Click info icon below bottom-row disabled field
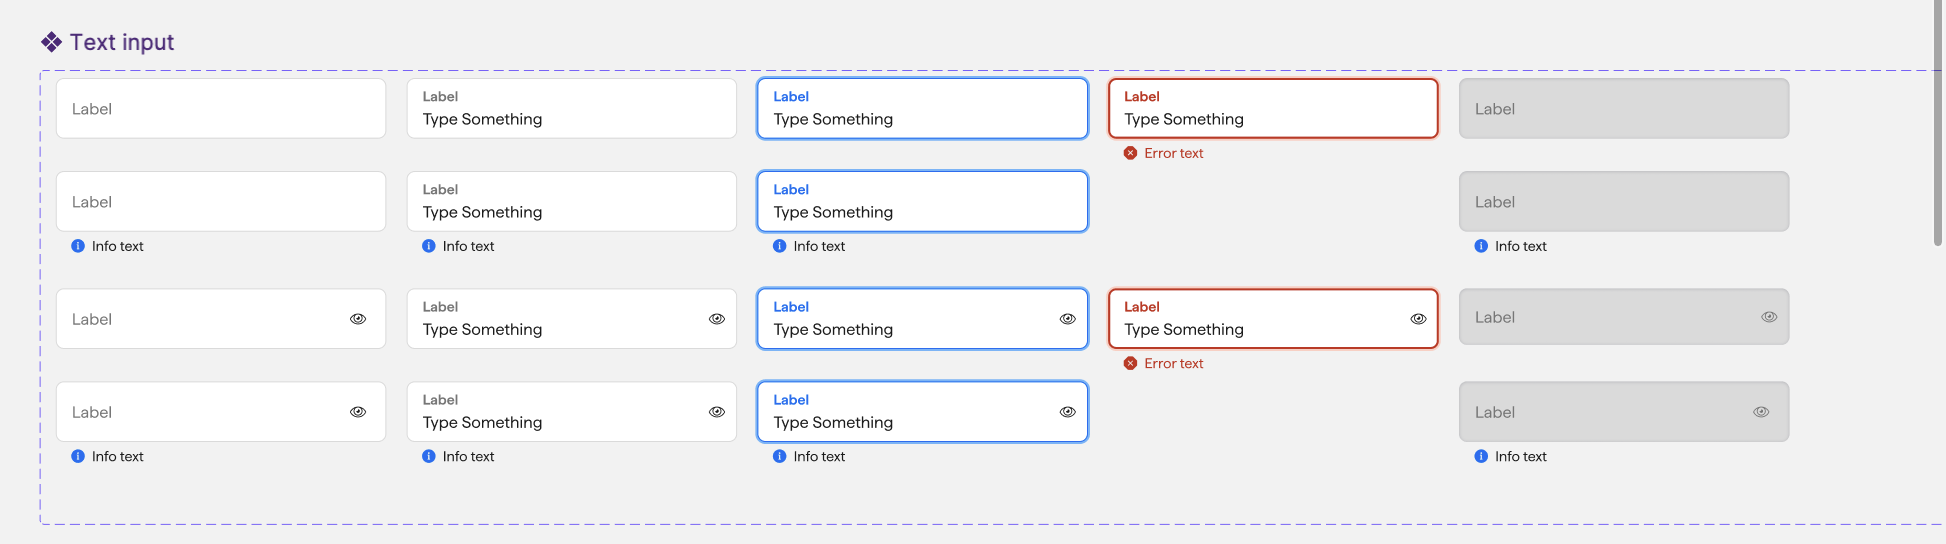The width and height of the screenshot is (1946, 544). tap(1481, 456)
